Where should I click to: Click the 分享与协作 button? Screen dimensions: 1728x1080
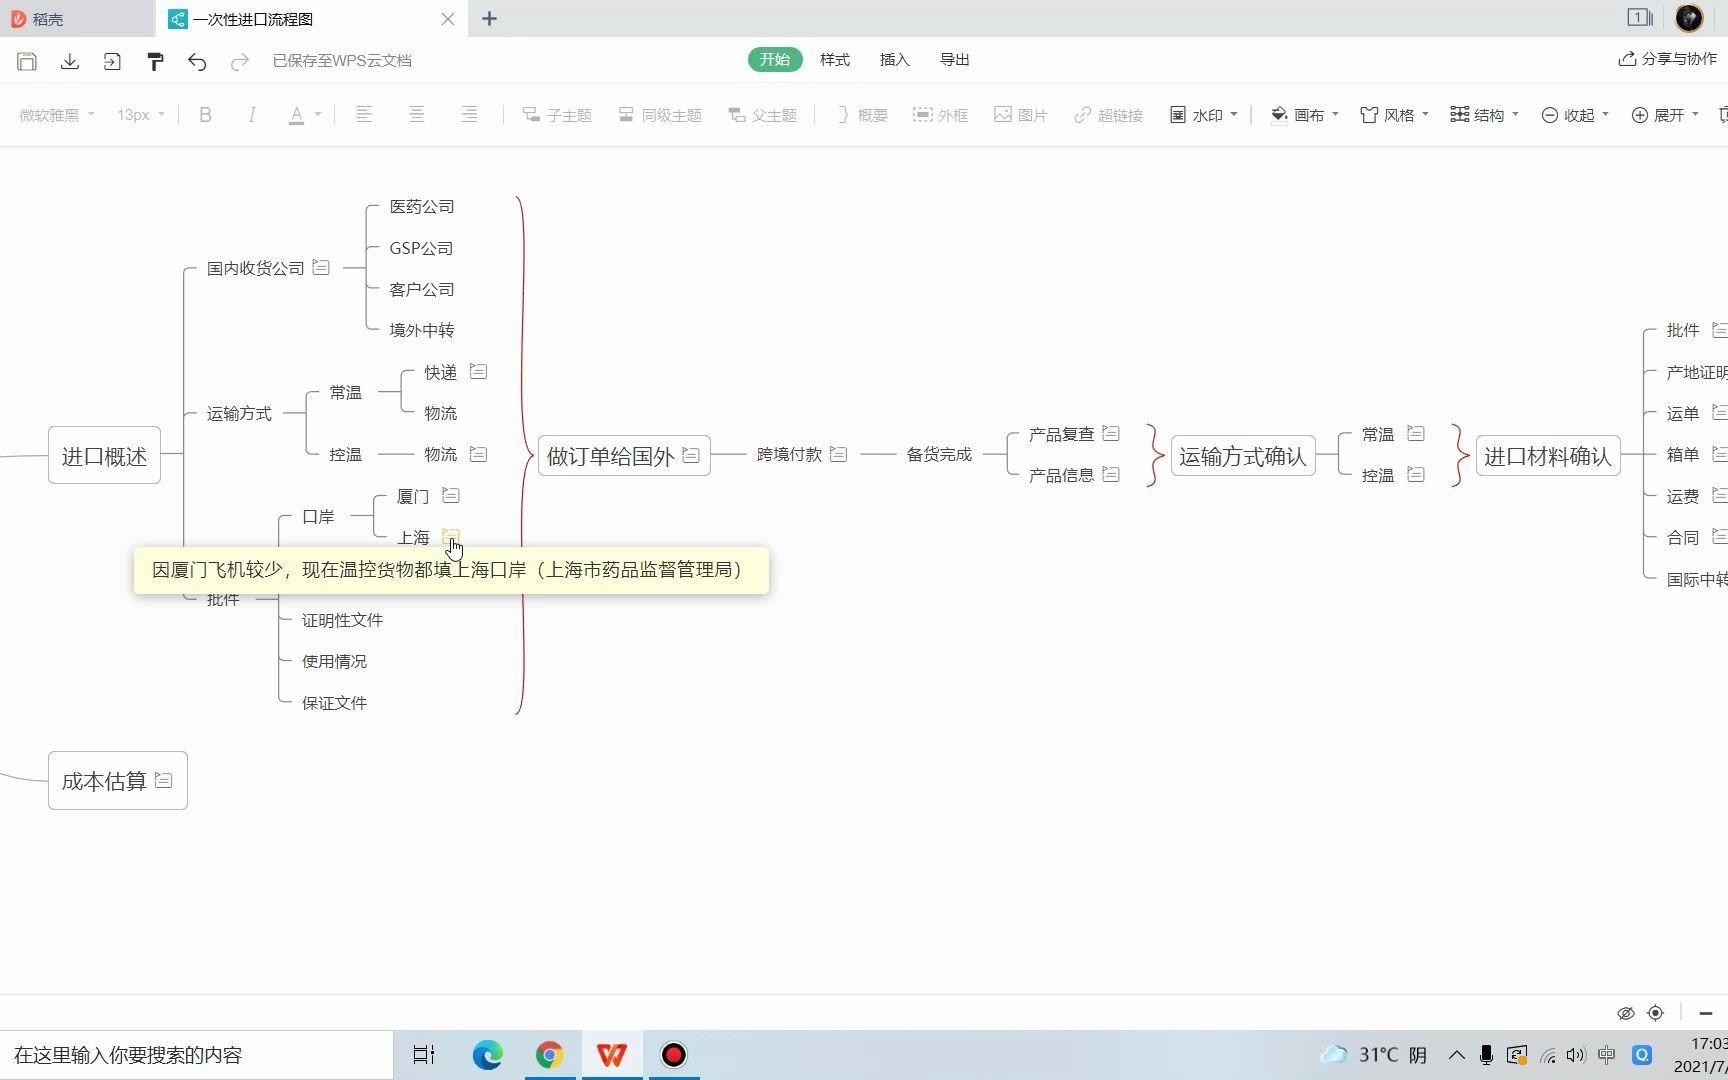click(1668, 59)
